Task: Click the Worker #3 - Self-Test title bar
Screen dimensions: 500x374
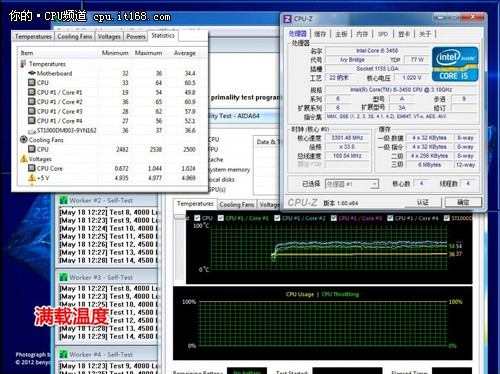Action: (107, 277)
